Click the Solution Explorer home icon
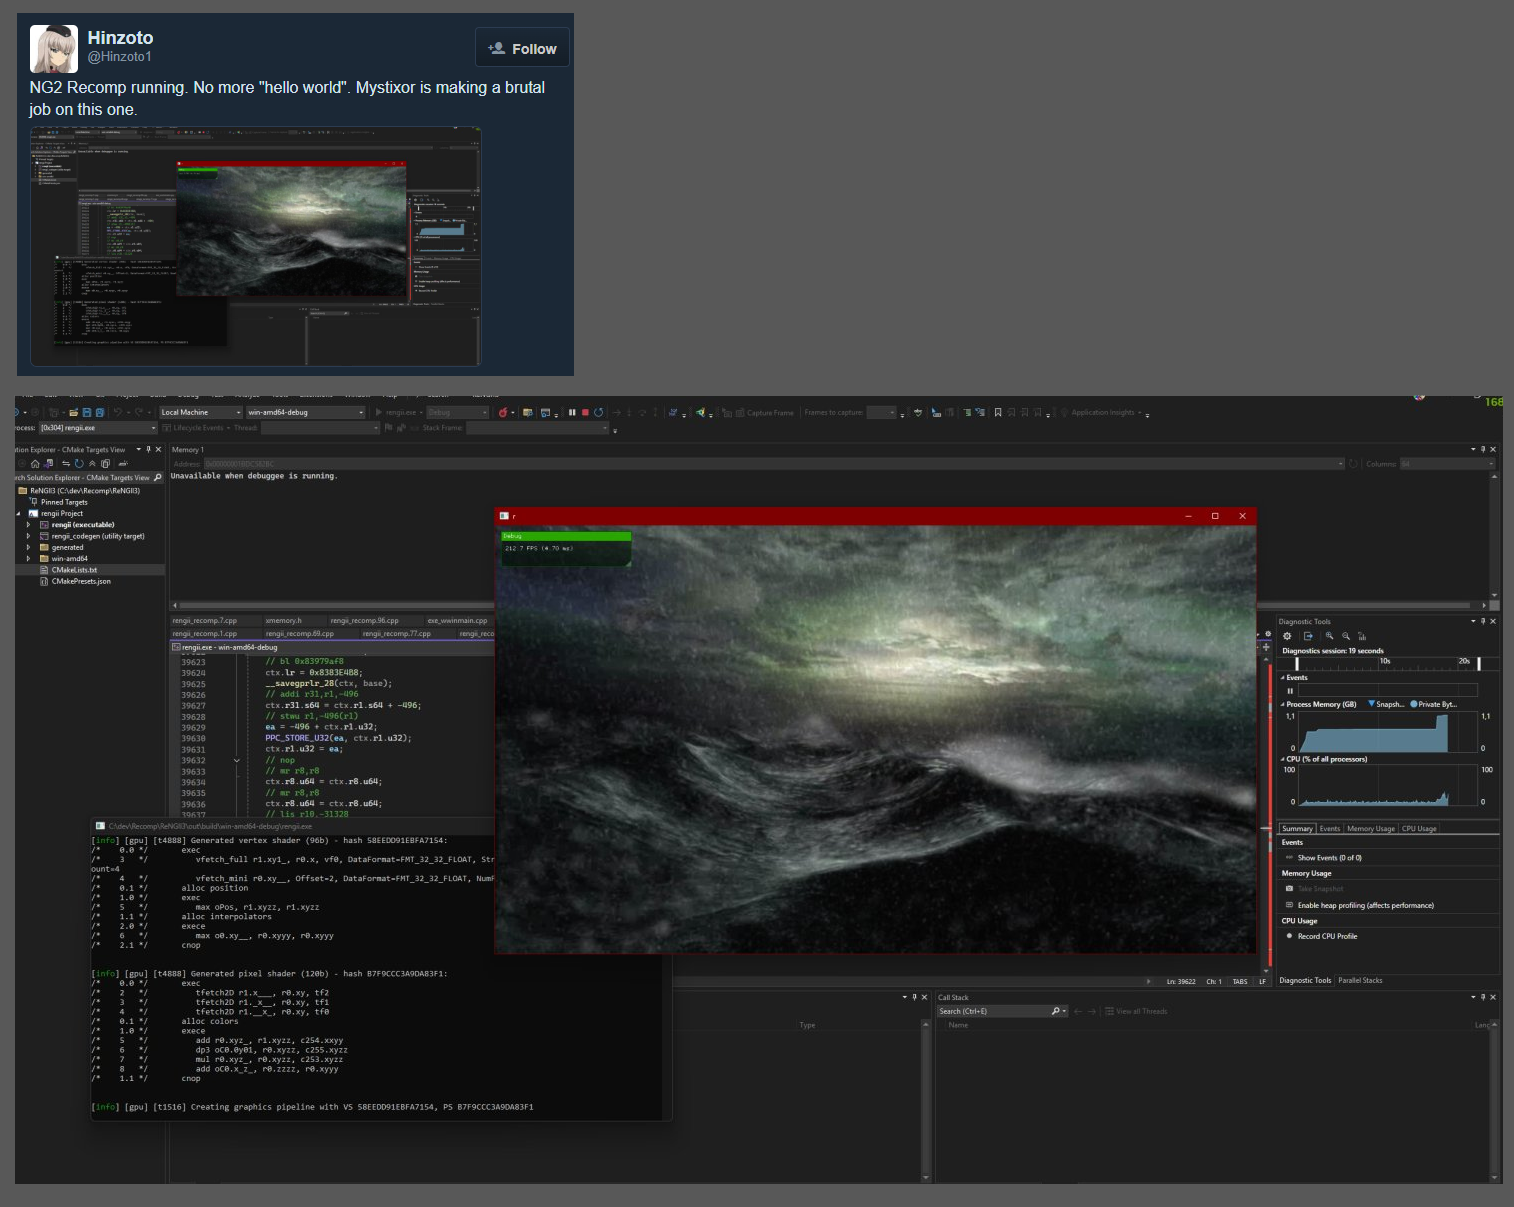This screenshot has width=1514, height=1207. point(35,464)
